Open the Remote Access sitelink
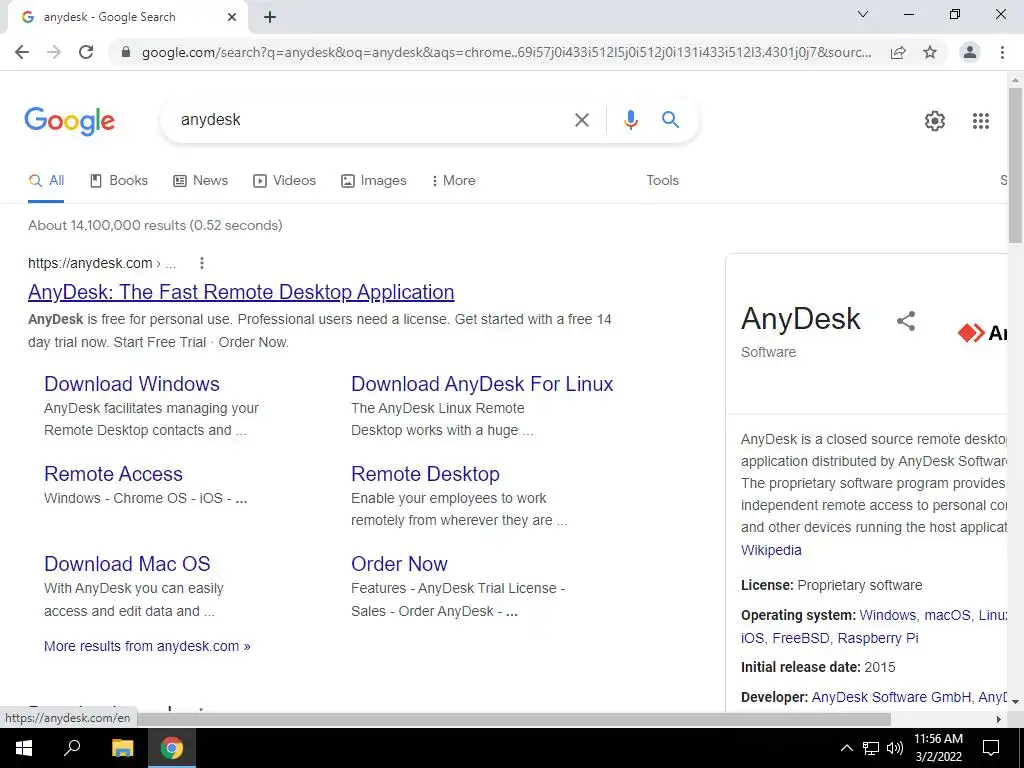The height and width of the screenshot is (768, 1024). click(113, 474)
